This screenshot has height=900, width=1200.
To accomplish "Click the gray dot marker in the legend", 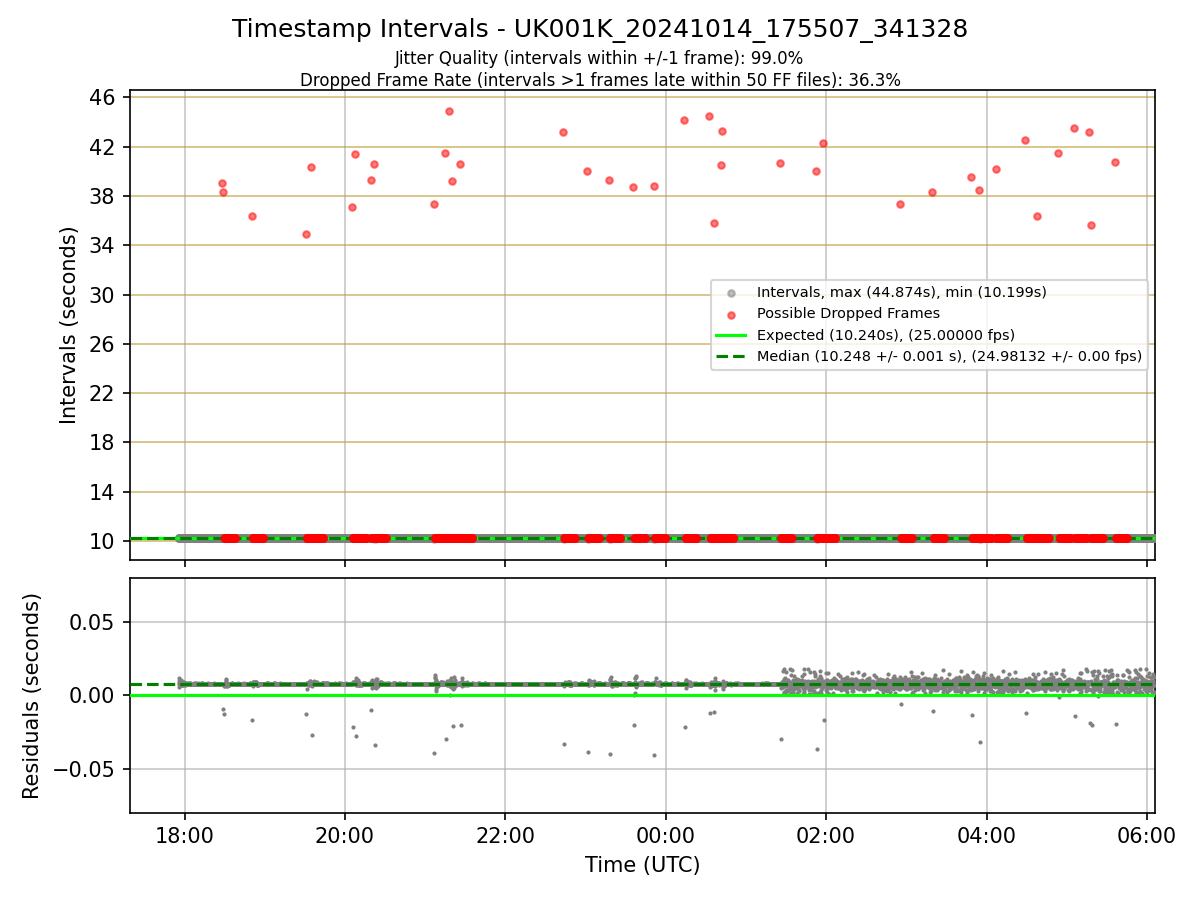I will coord(731,293).
